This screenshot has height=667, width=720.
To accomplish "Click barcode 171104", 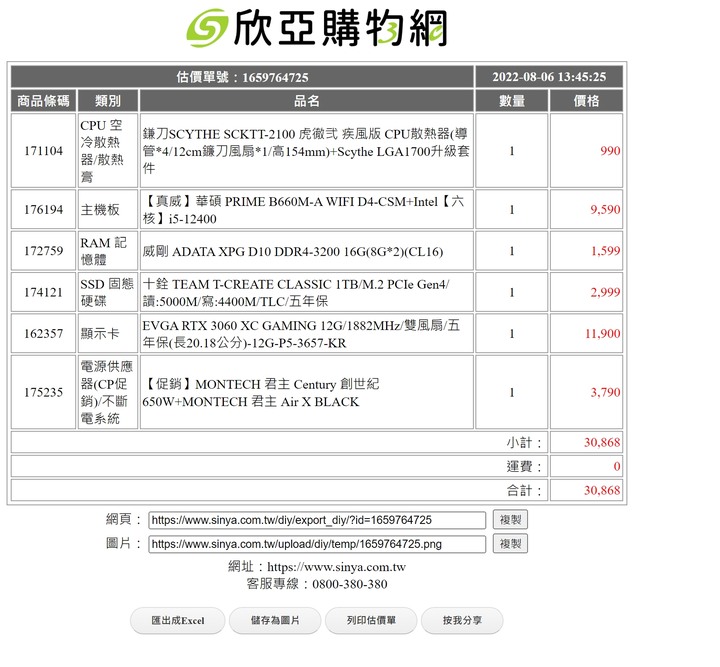I will click(x=43, y=151).
